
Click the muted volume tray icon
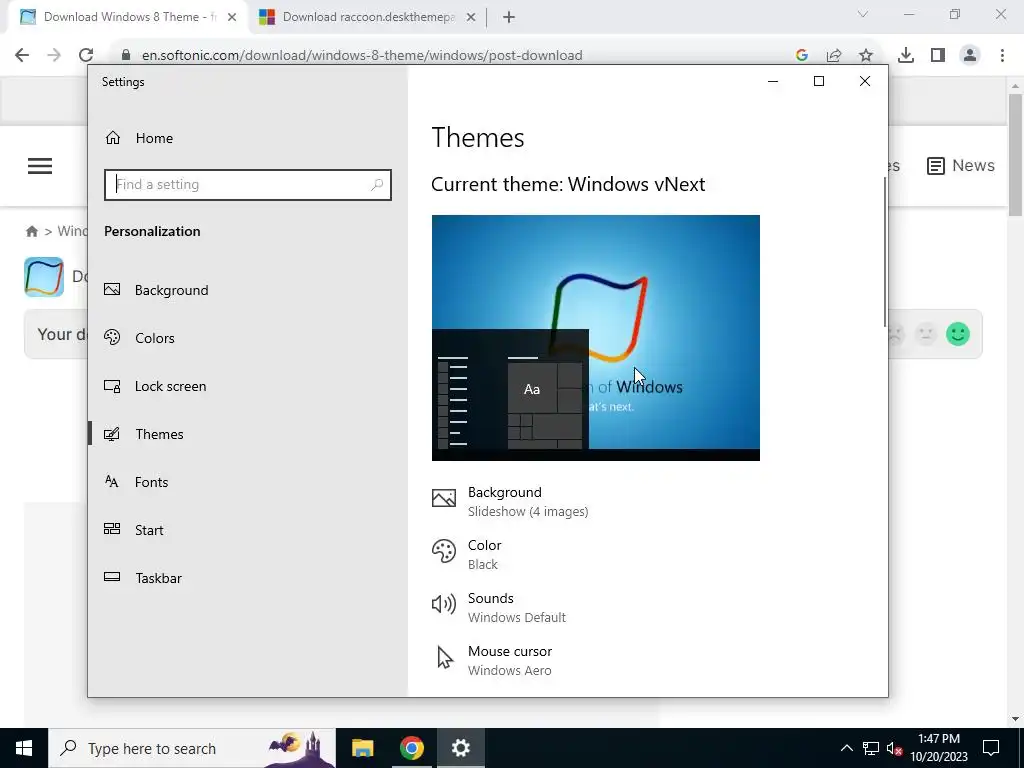(894, 748)
